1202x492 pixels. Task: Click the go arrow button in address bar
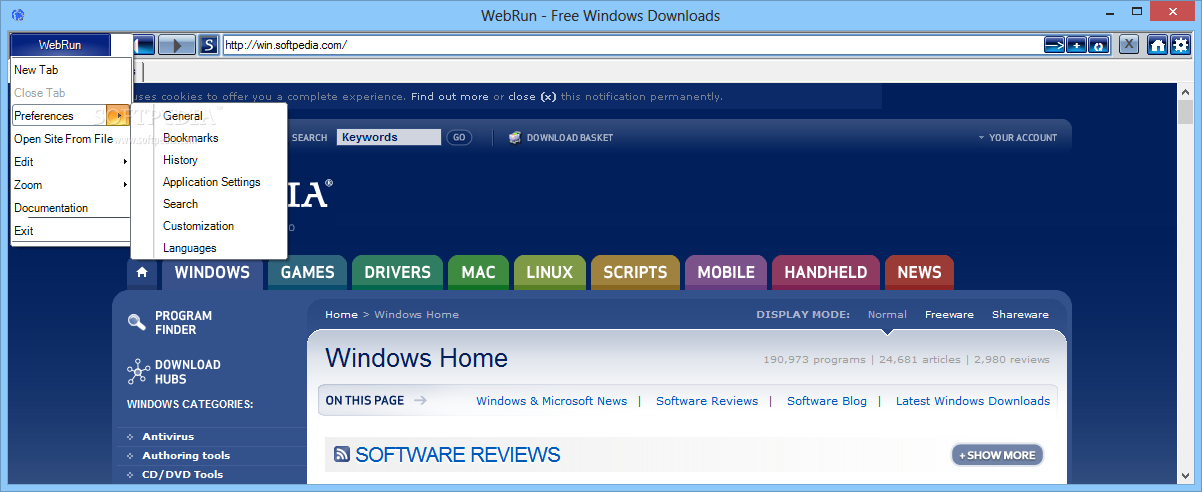click(x=1054, y=45)
